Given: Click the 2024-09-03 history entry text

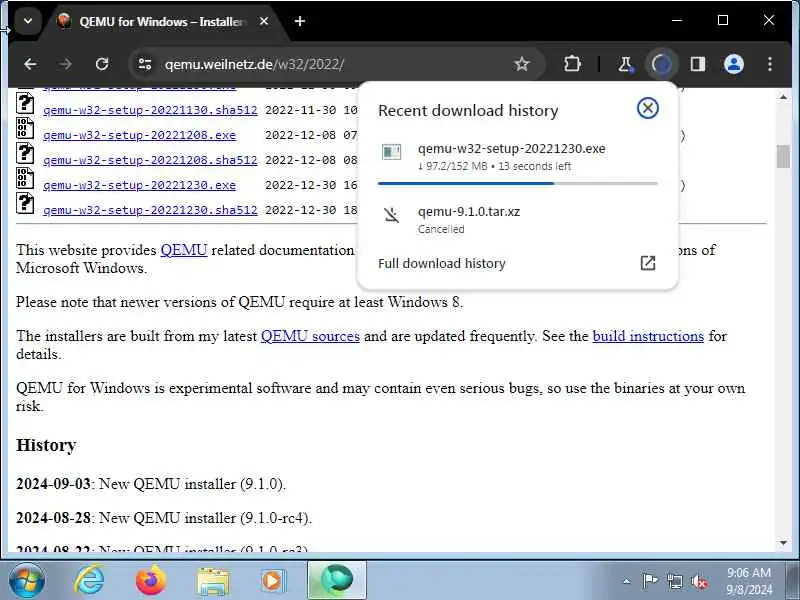Looking at the screenshot, I should pyautogui.click(x=151, y=484).
